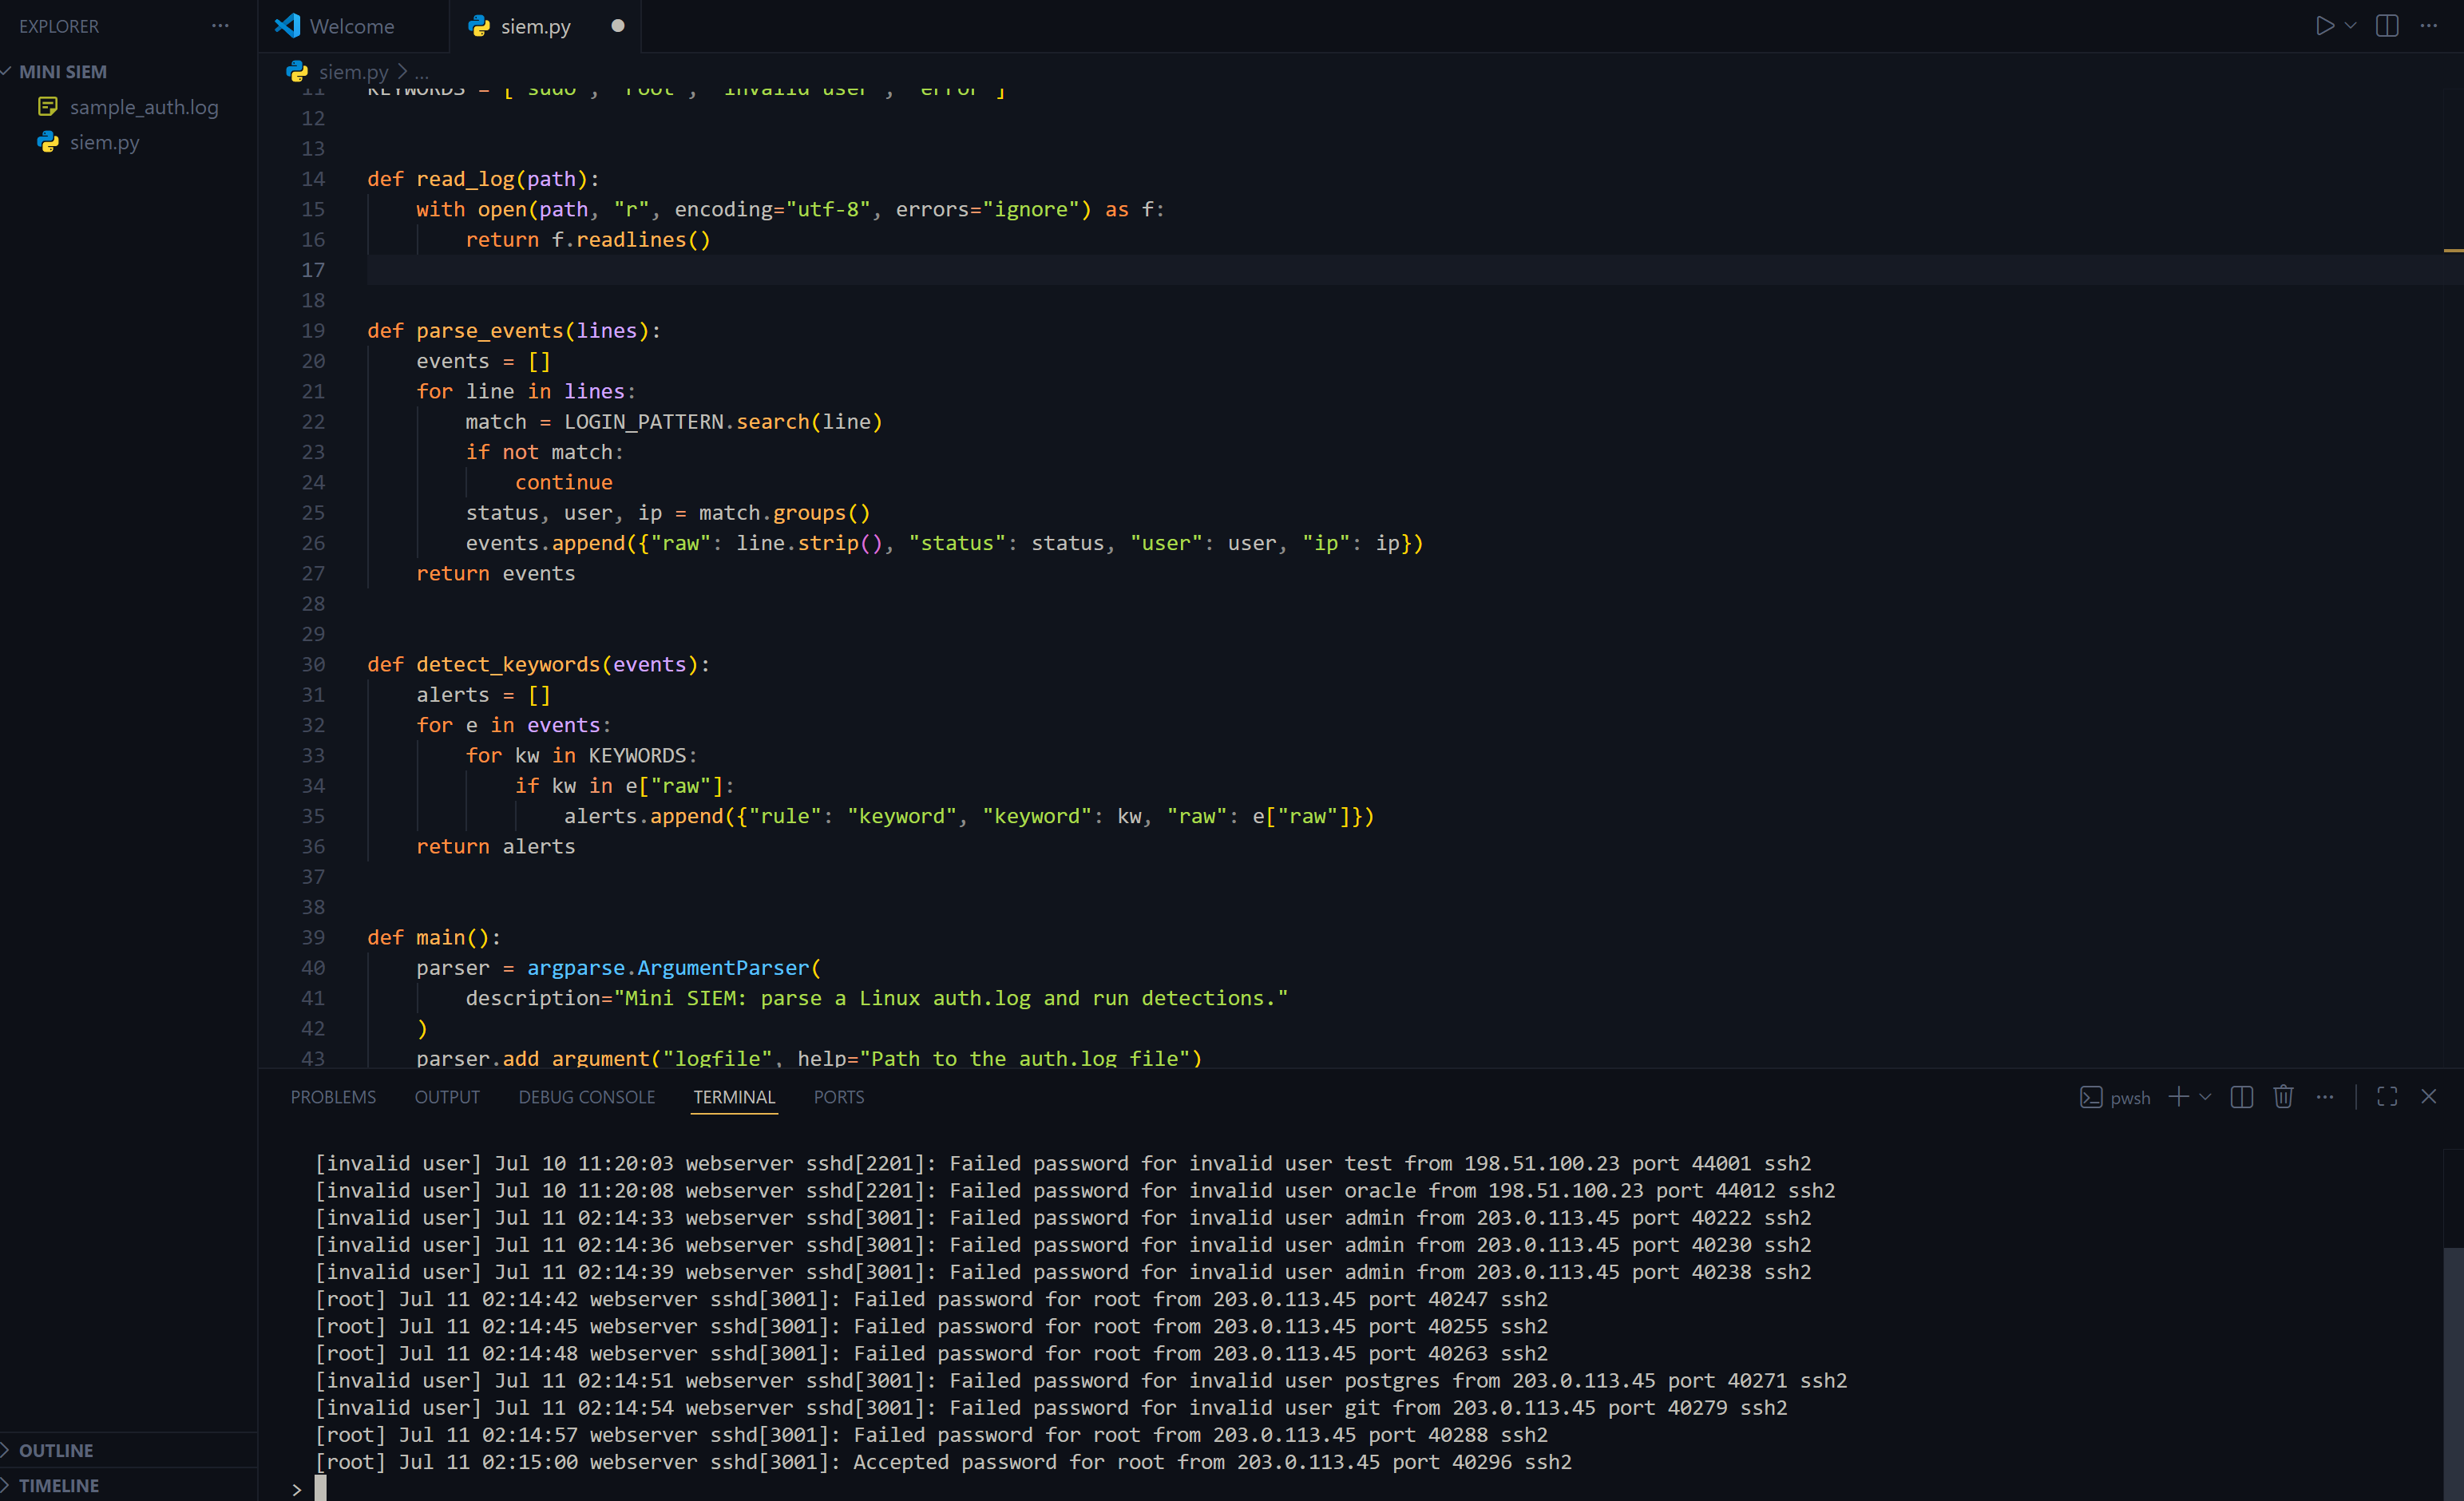This screenshot has width=2464, height=1501.
Task: Open the launch profile dropdown chevron
Action: (x=2205, y=1097)
